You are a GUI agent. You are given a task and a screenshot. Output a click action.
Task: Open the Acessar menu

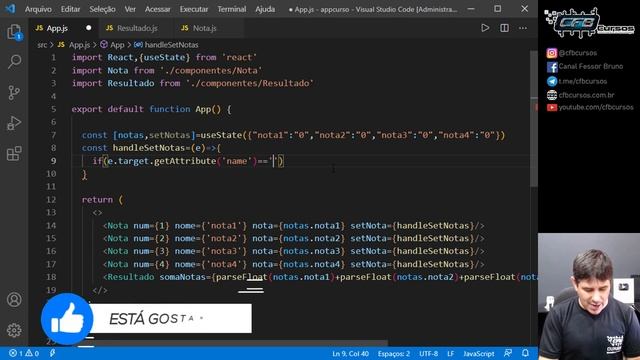click(157, 9)
